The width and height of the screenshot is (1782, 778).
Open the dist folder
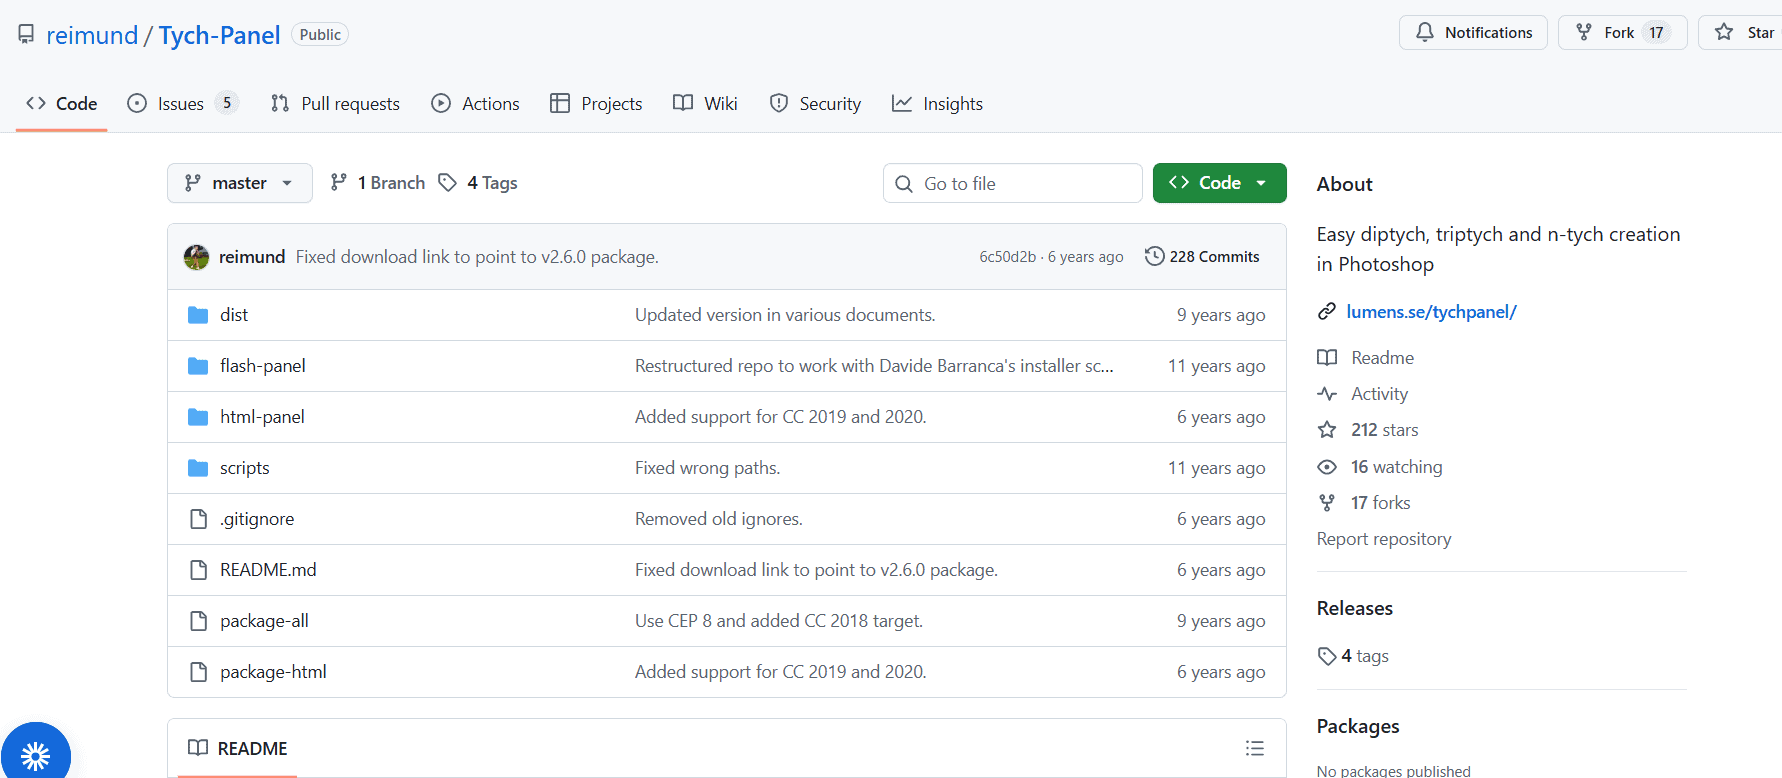pyautogui.click(x=234, y=315)
